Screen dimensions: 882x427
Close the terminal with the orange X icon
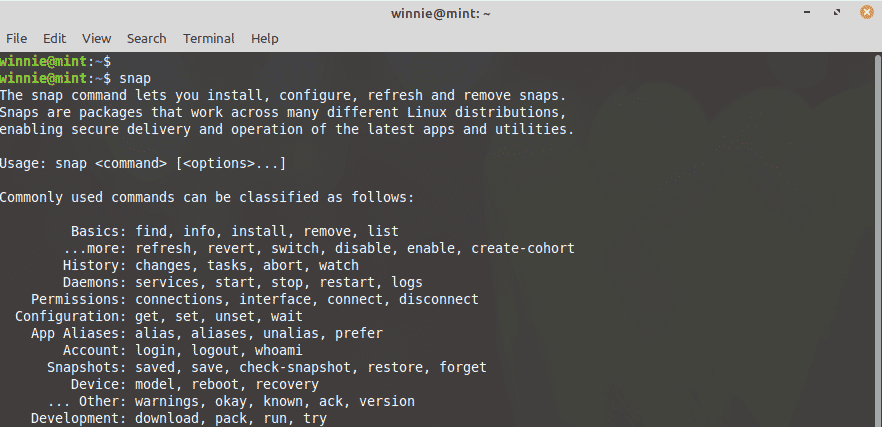(867, 12)
